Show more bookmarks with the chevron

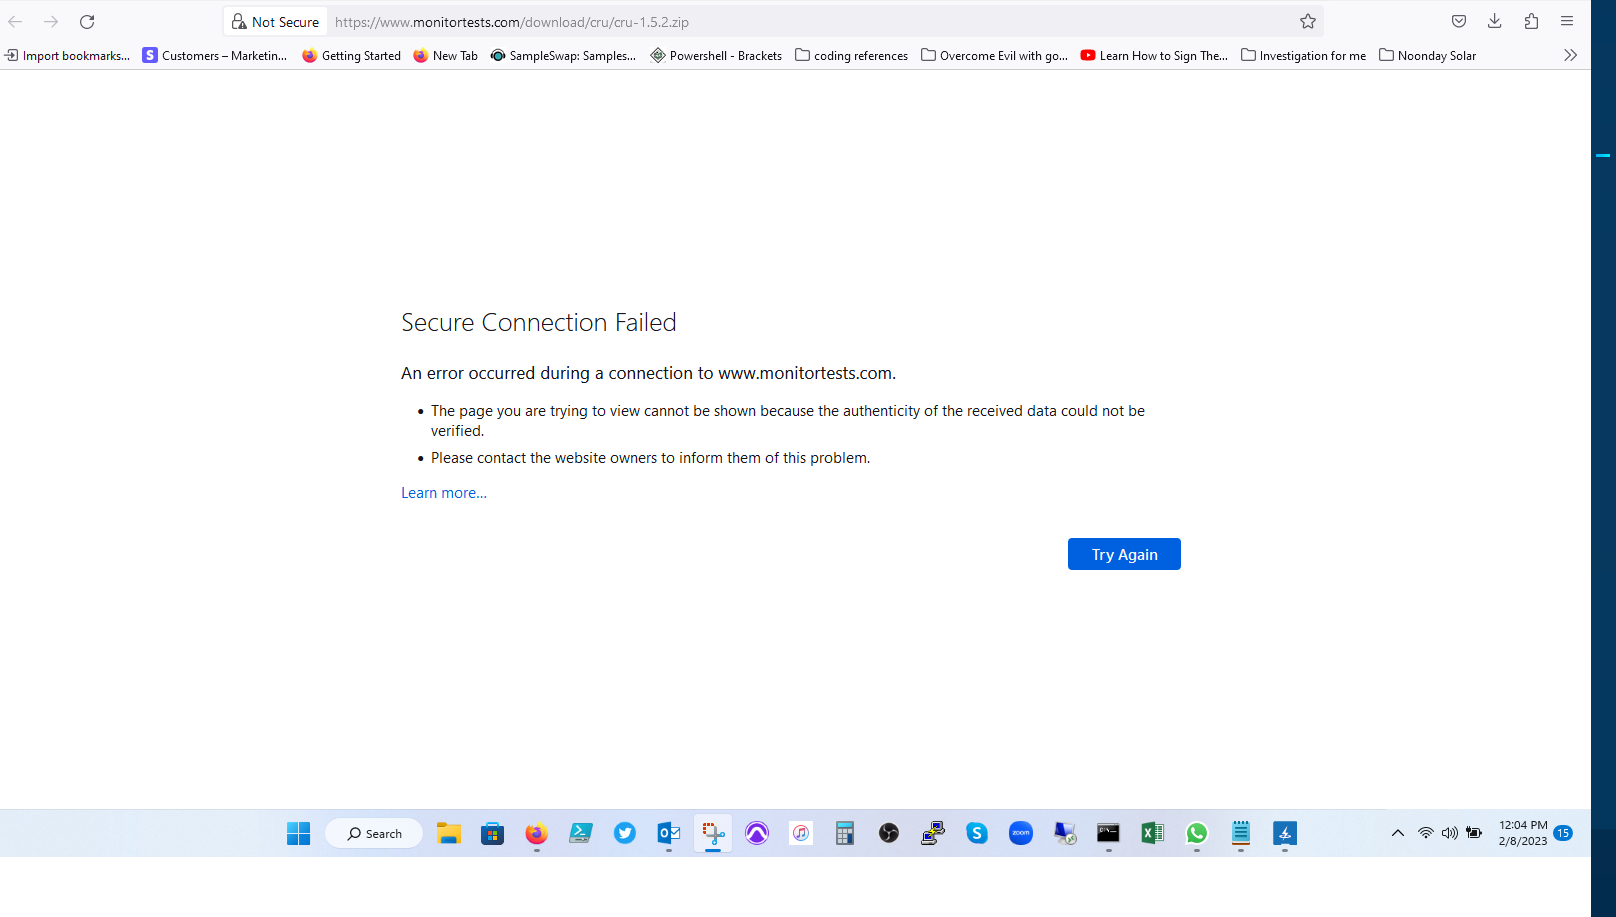1570,56
